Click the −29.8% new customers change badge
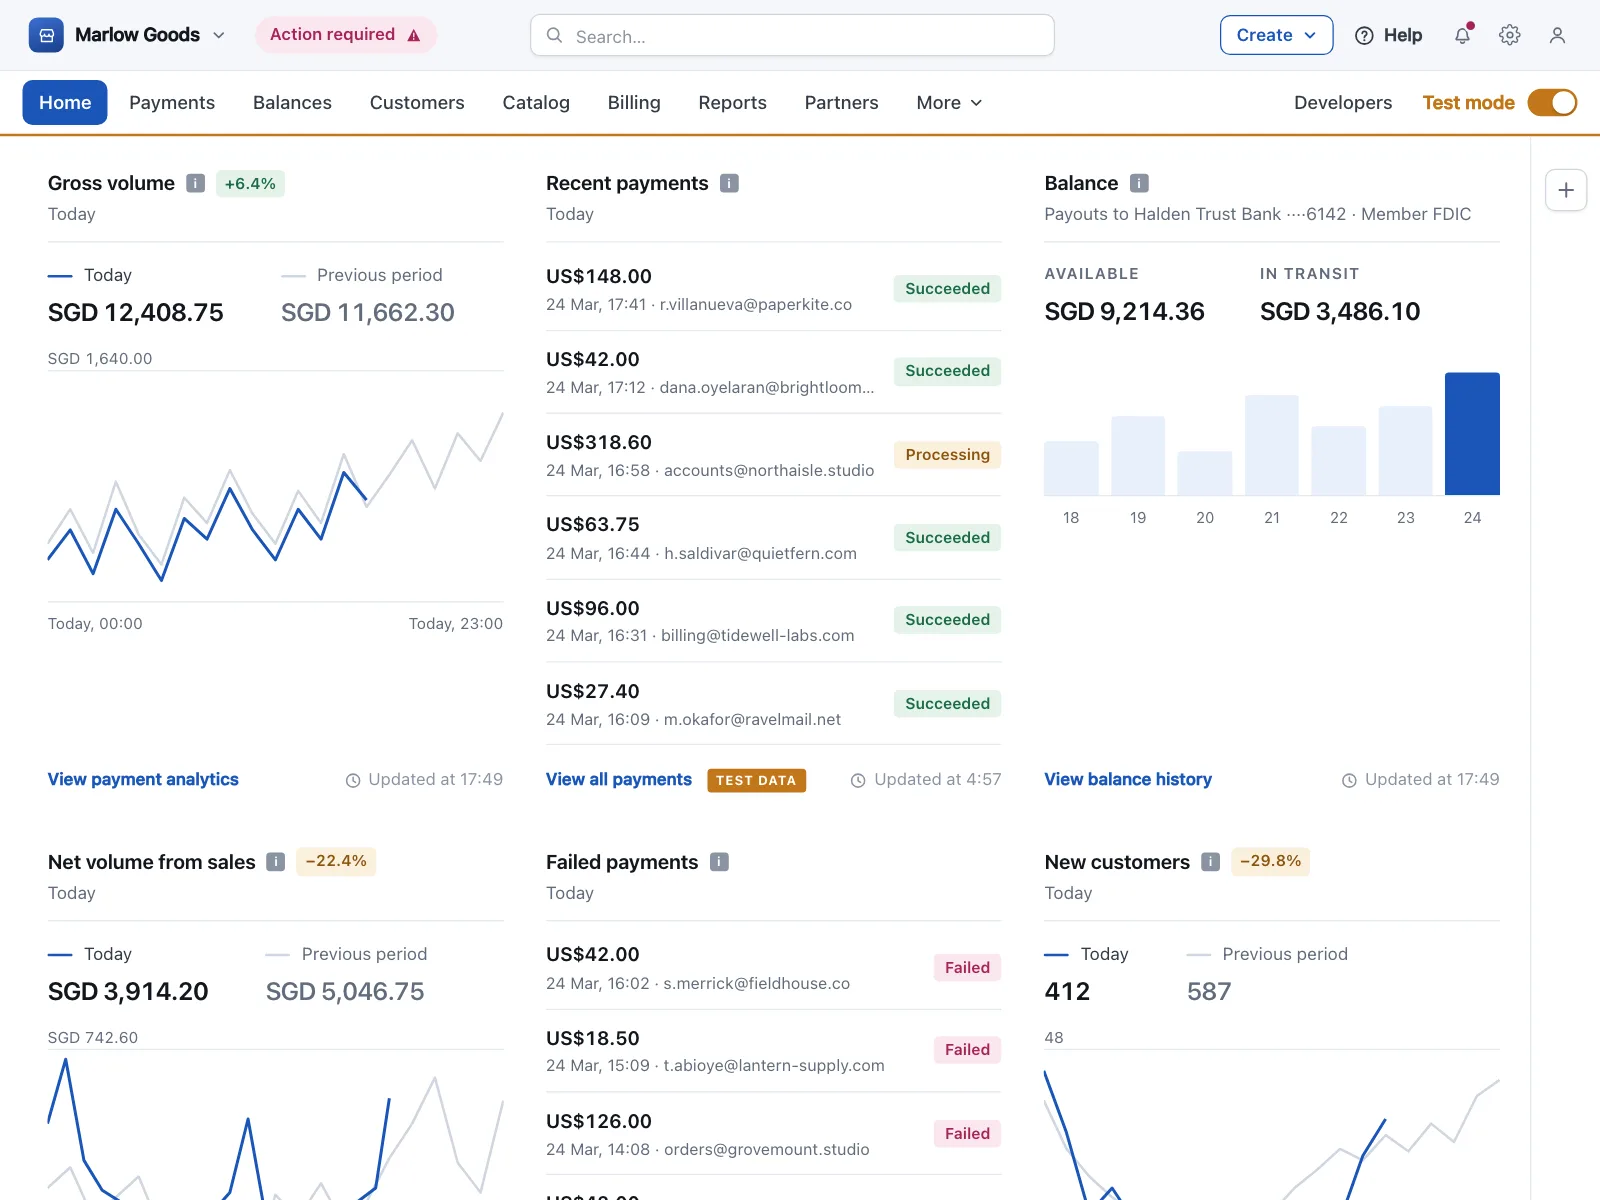 (x=1270, y=862)
